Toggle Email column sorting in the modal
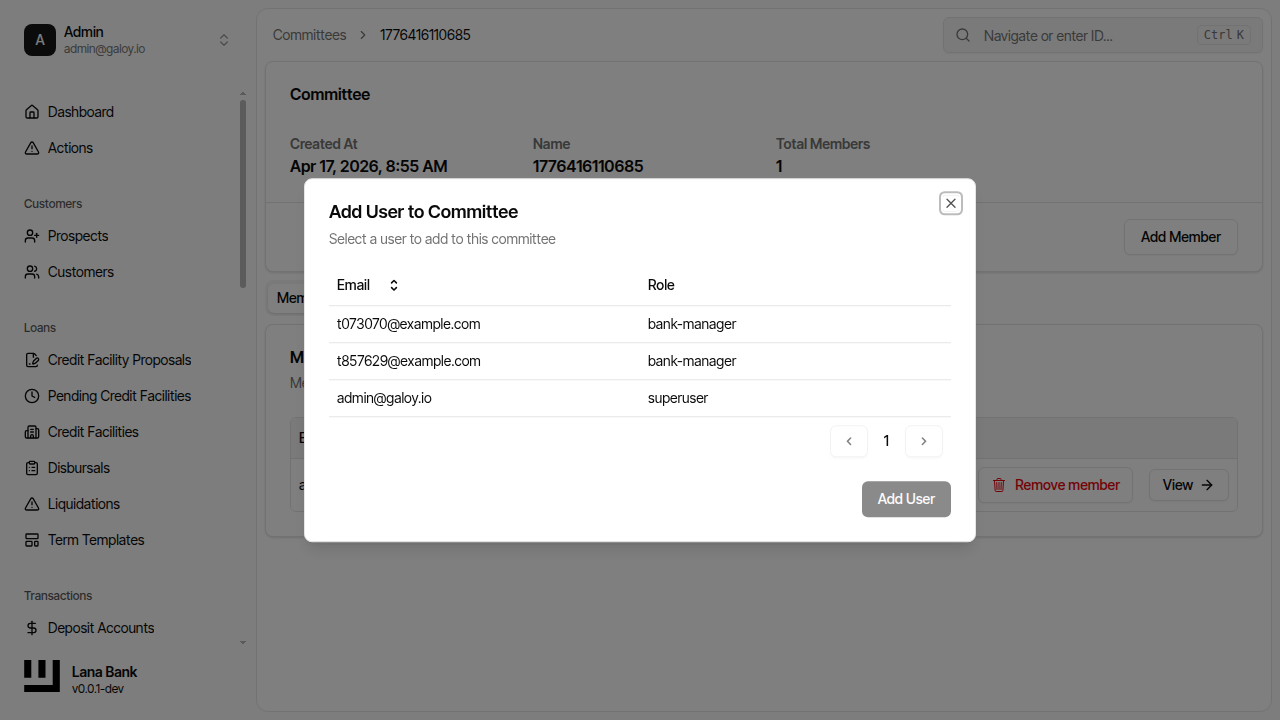Screen dimensions: 1280x720 coord(393,285)
